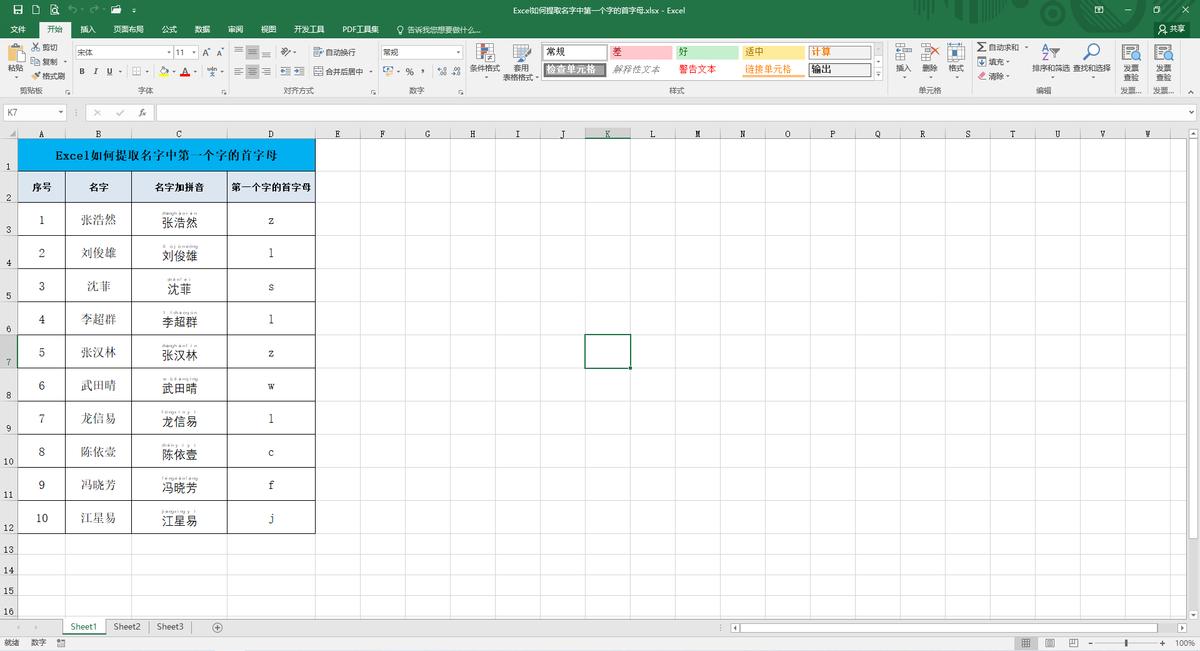Select the Format Painter (格式刷) tool
The width and height of the screenshot is (1200, 651).
[x=48, y=76]
